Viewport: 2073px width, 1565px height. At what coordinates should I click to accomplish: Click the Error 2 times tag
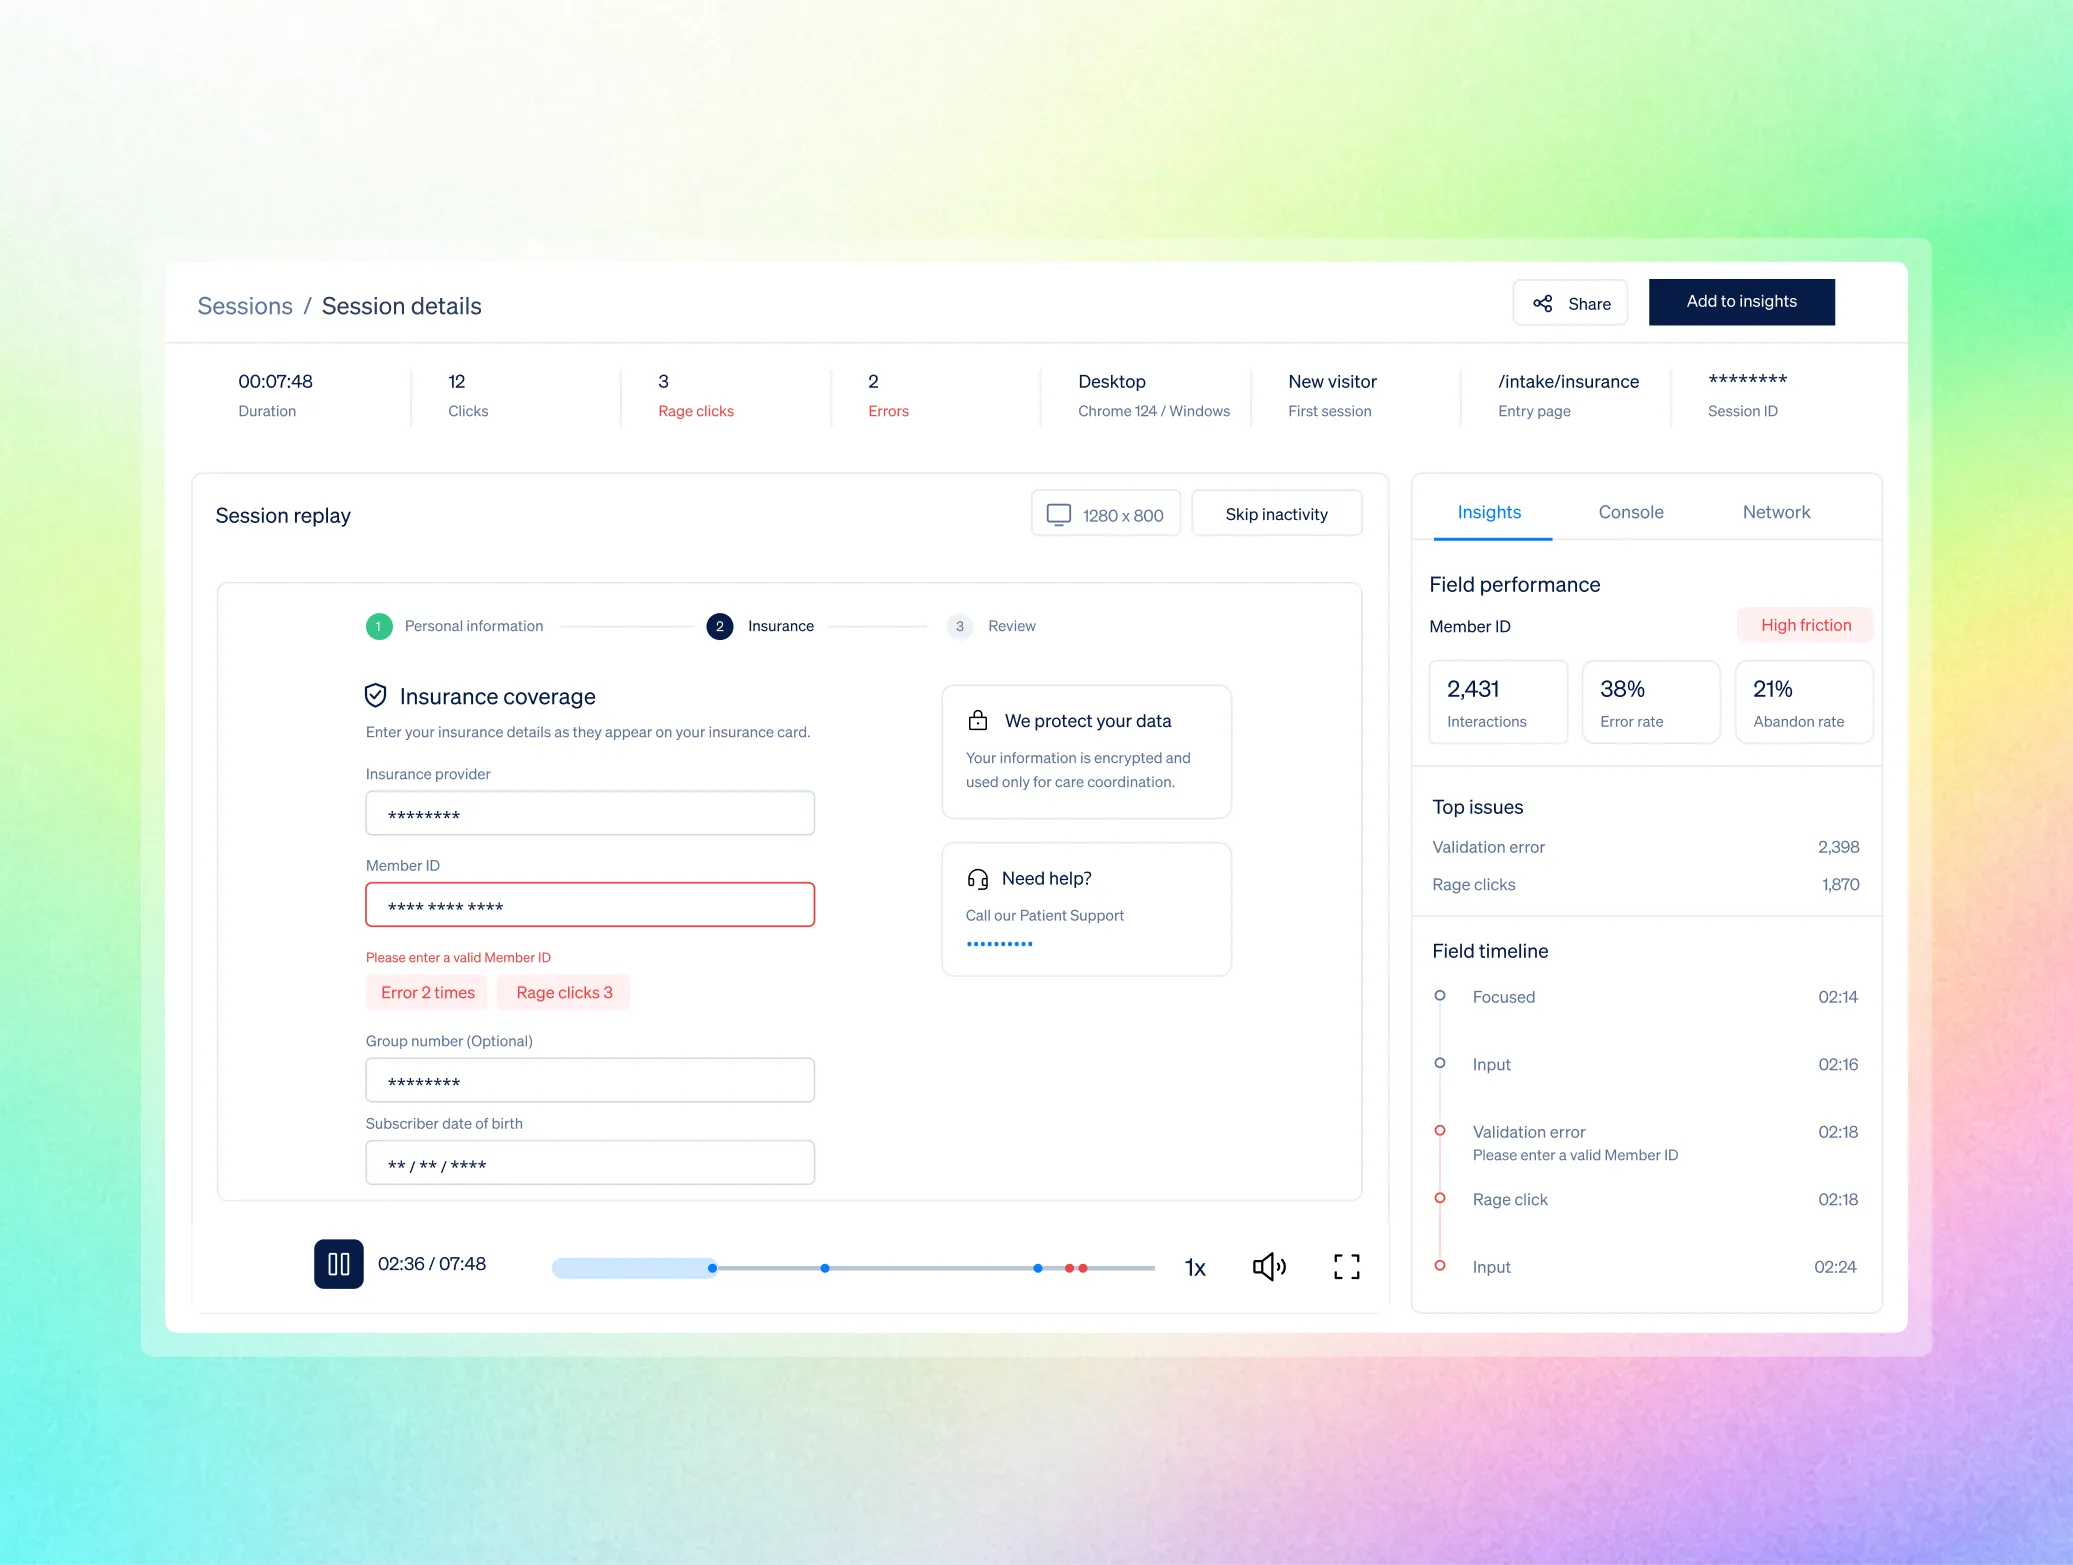pyautogui.click(x=427, y=992)
